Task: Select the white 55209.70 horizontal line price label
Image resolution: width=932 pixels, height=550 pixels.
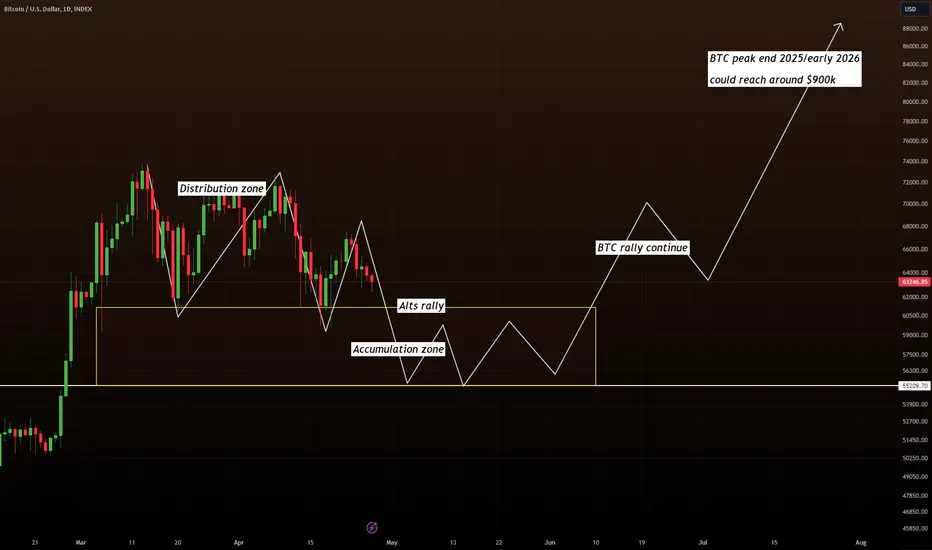Action: click(915, 386)
